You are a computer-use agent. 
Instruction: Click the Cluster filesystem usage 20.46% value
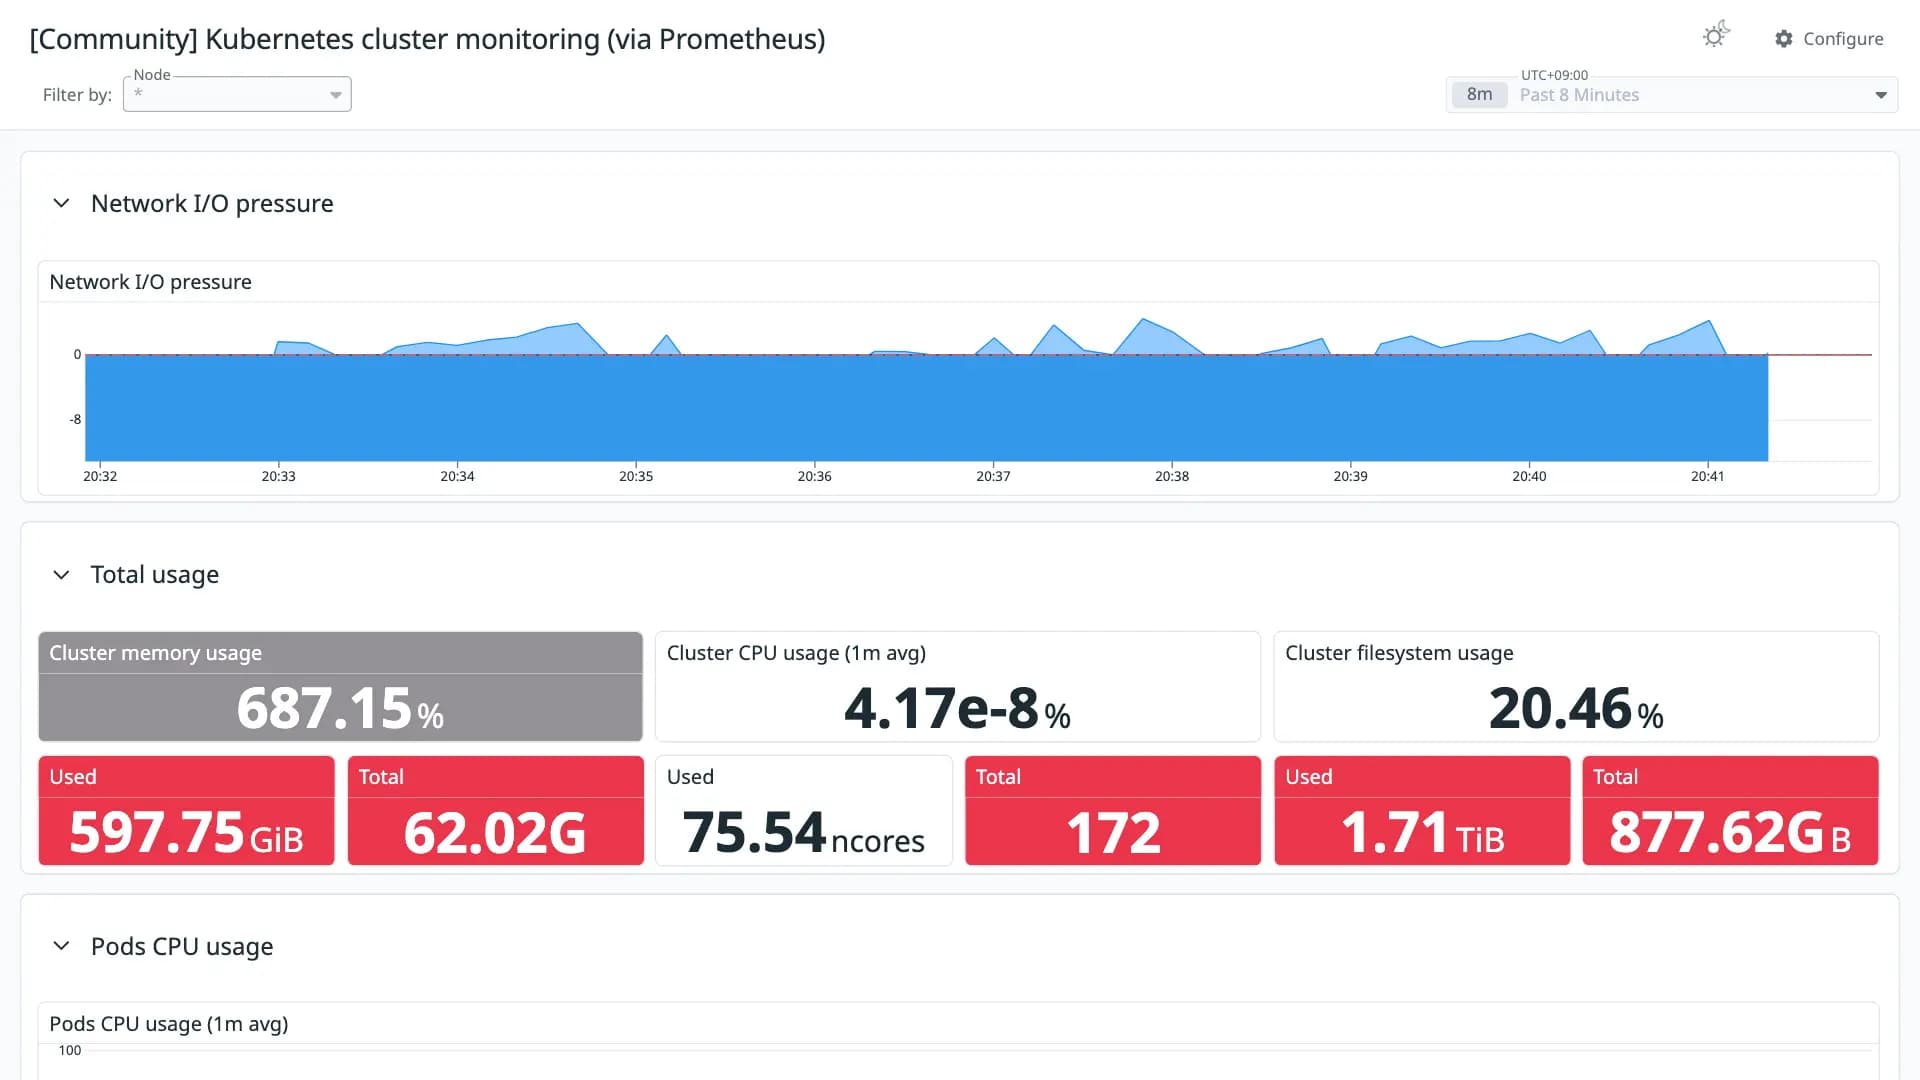pos(1576,709)
